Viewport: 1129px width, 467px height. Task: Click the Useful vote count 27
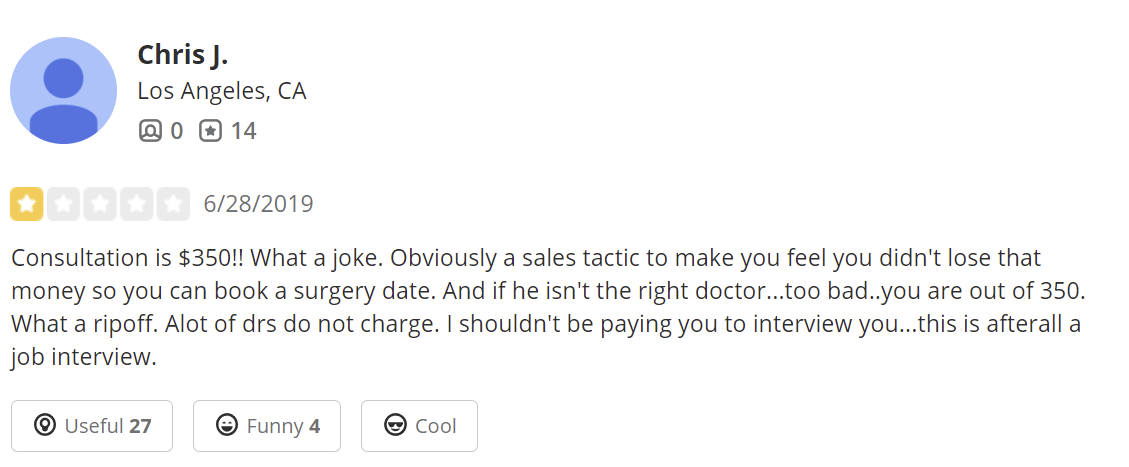tap(140, 426)
